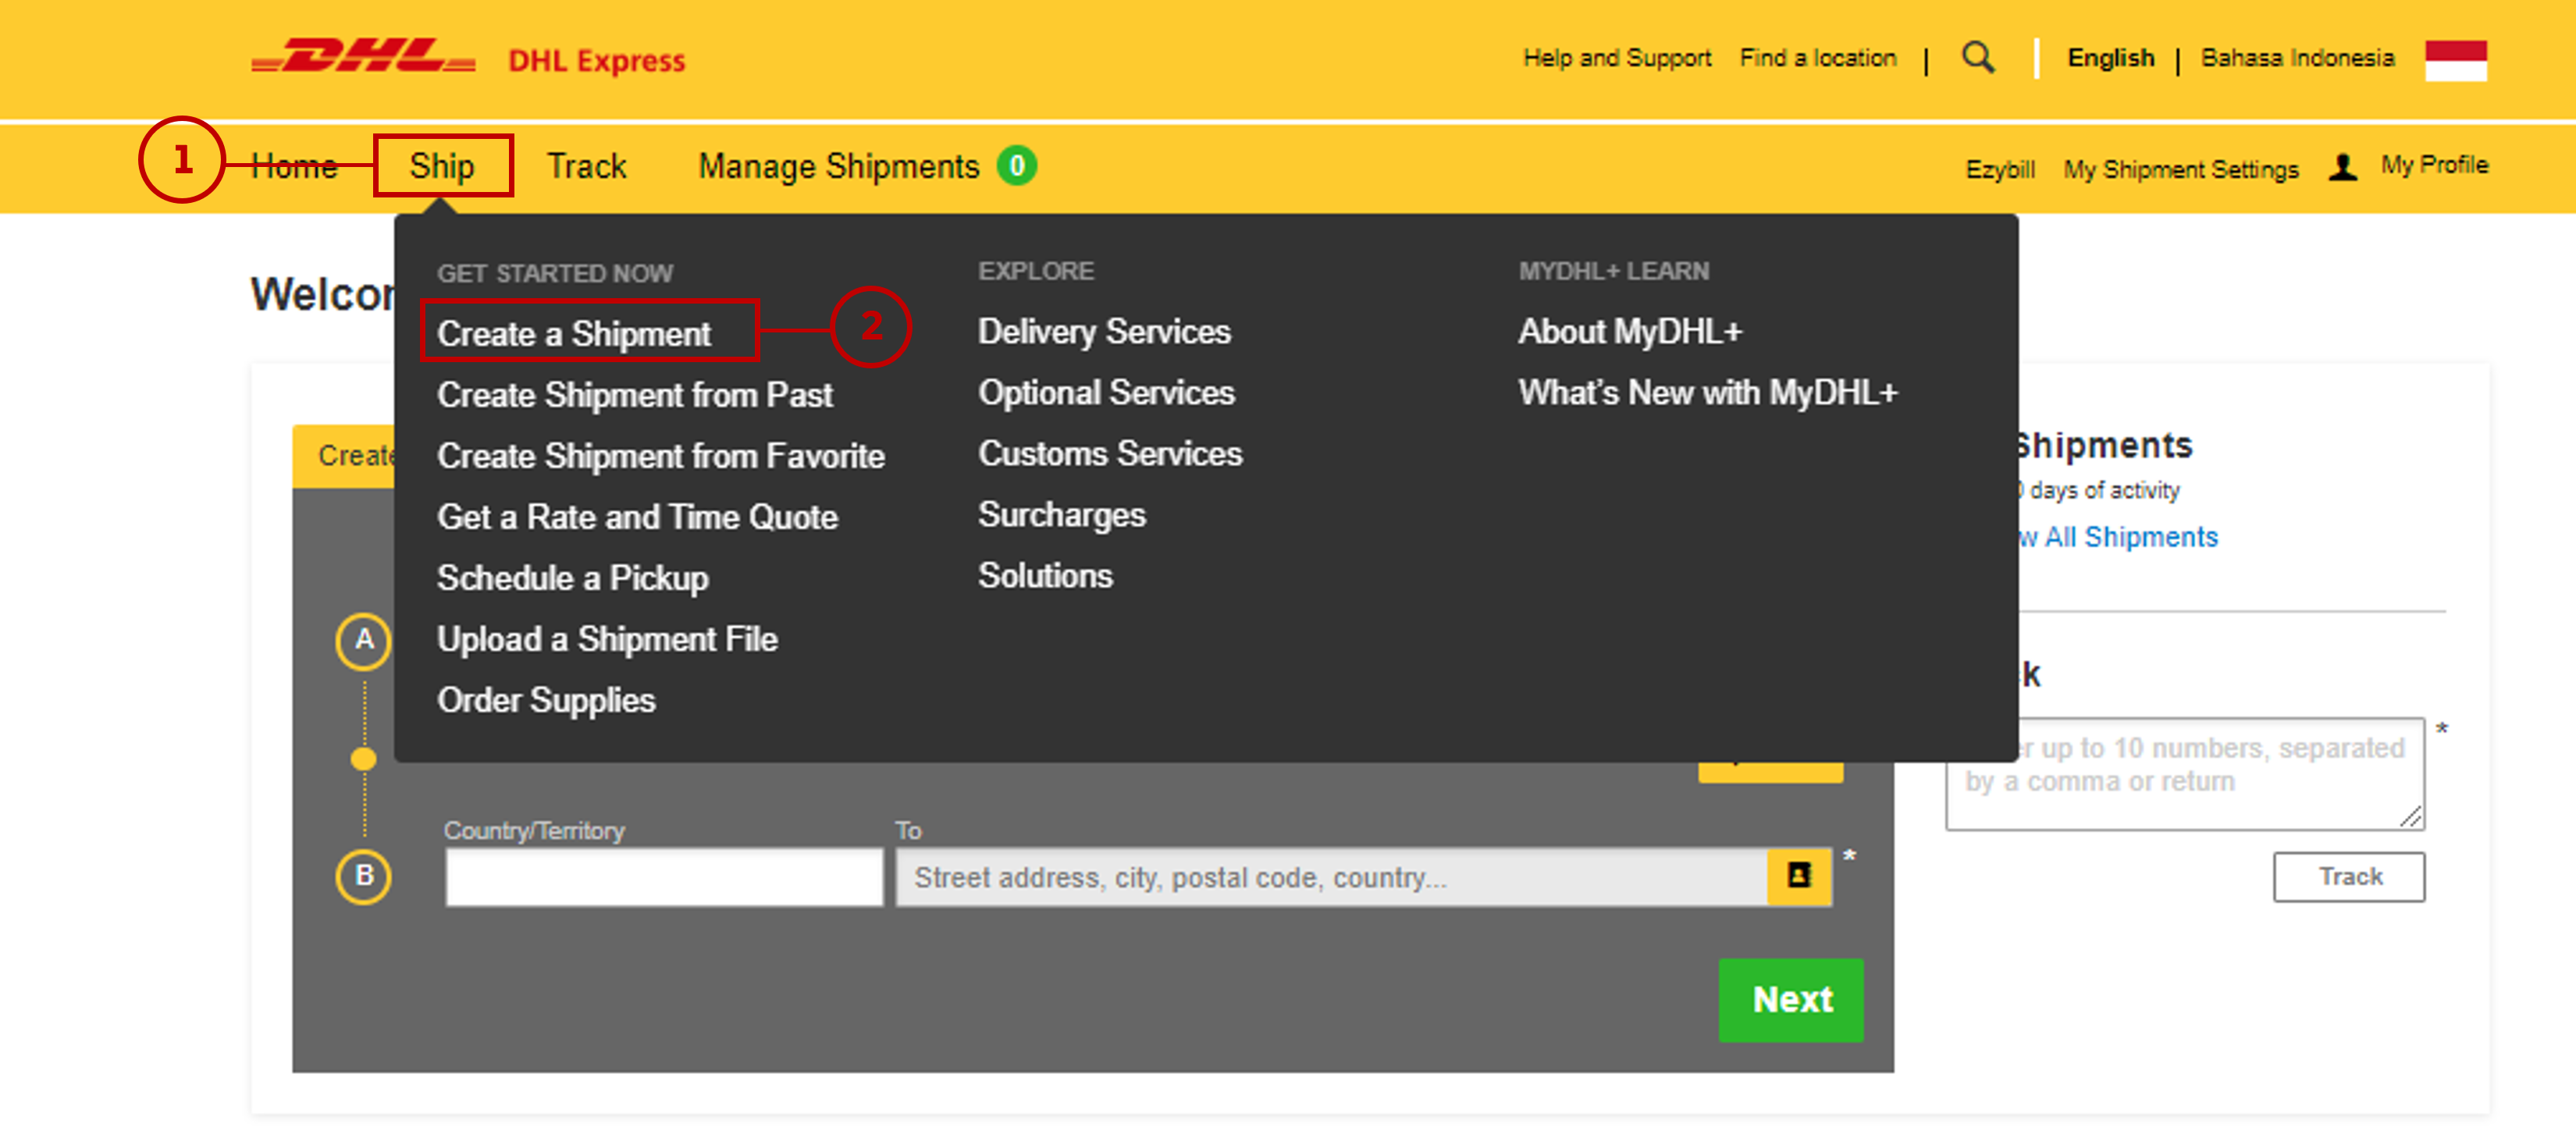Click View All Shipments link

pyautogui.click(x=2118, y=537)
